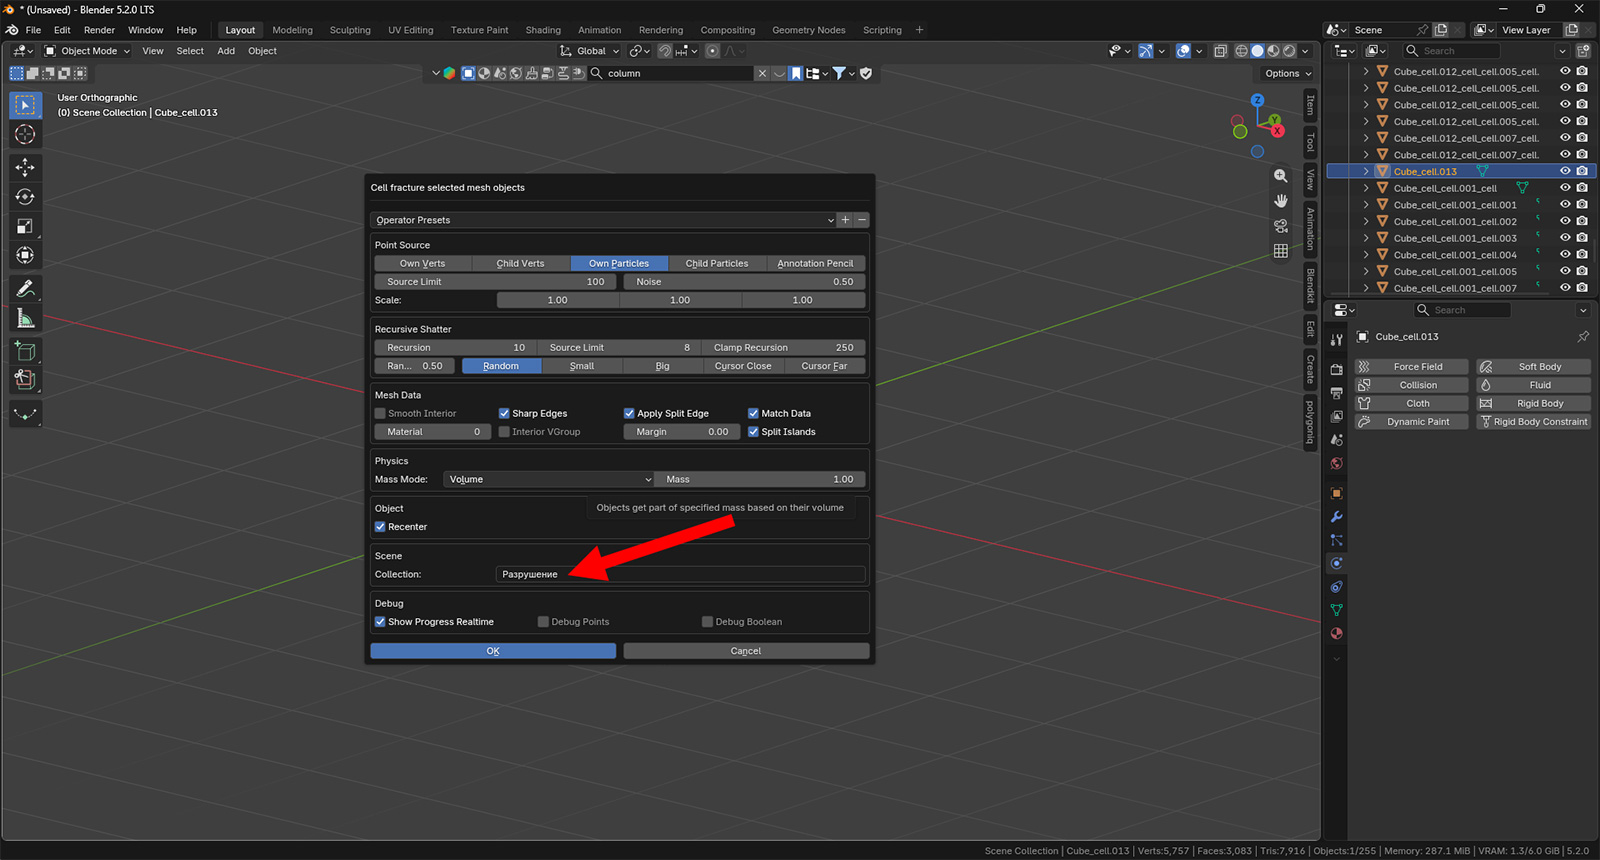Disable the Match Data checkbox
Viewport: 1600px width, 860px height.
point(753,413)
